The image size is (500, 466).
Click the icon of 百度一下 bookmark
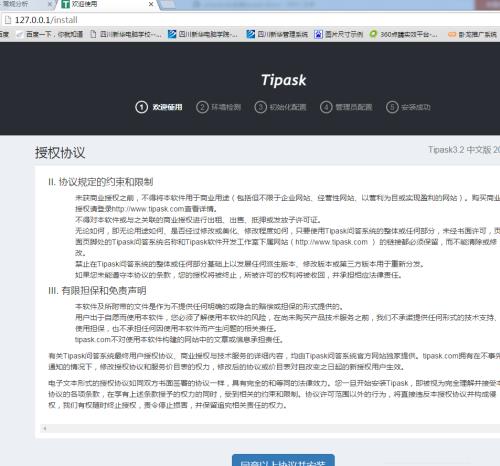(x=20, y=34)
